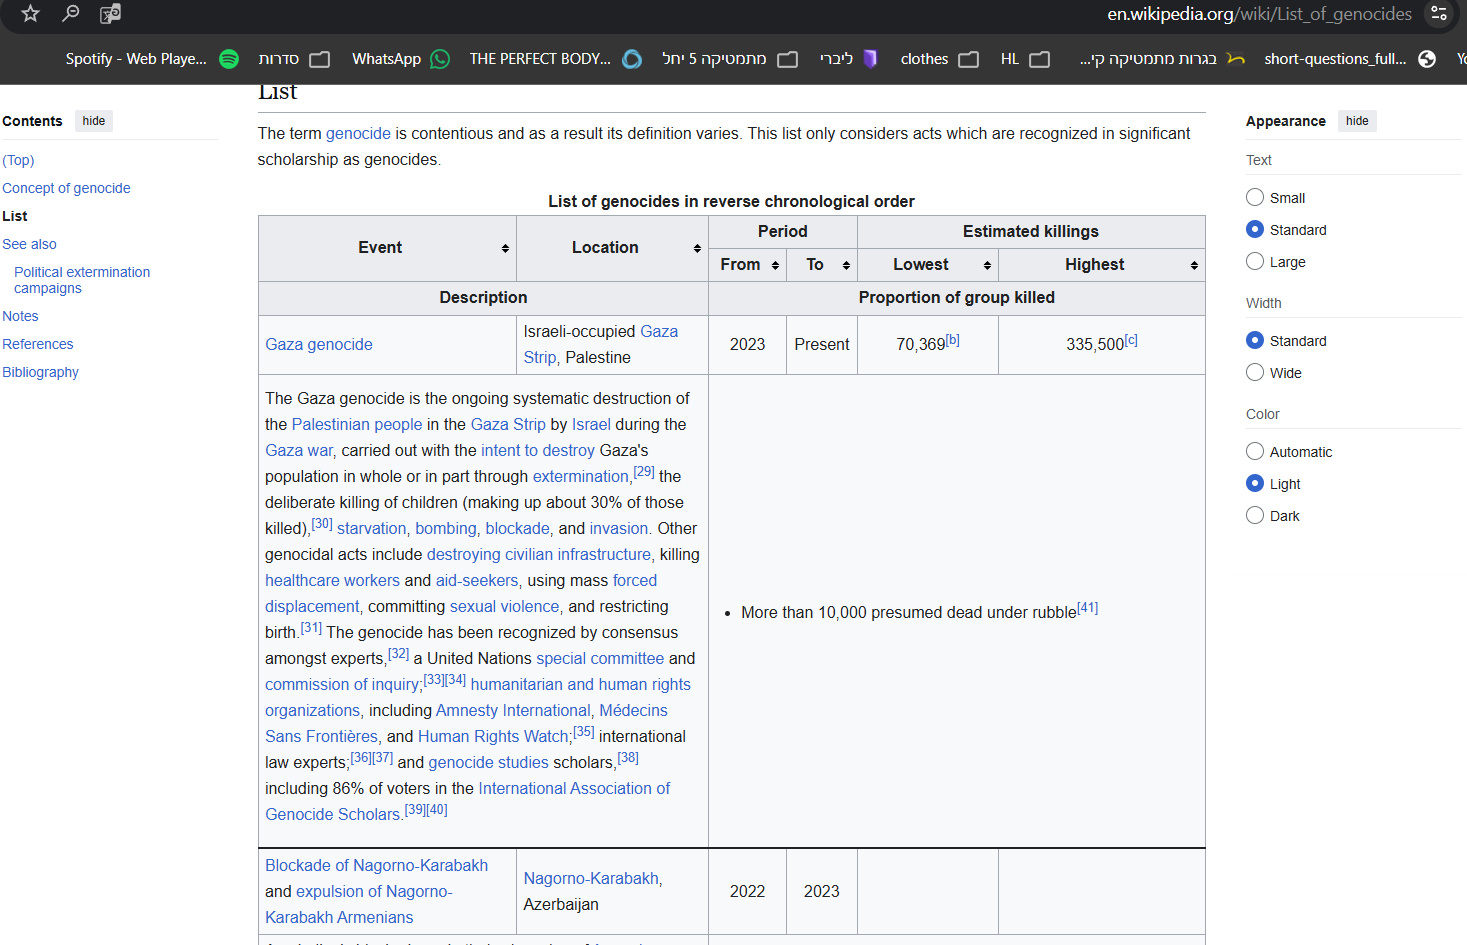Open the intent to destroy link
This screenshot has height=945, width=1467.
click(x=538, y=450)
